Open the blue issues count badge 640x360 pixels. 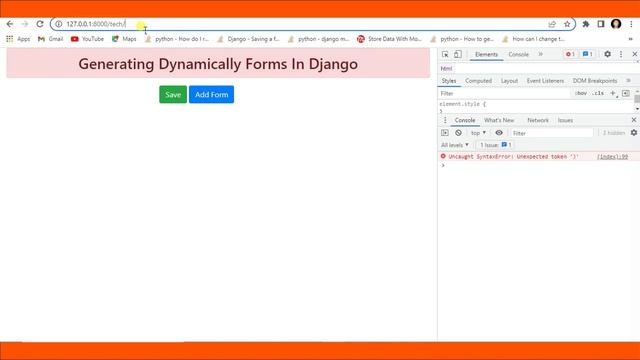587,54
